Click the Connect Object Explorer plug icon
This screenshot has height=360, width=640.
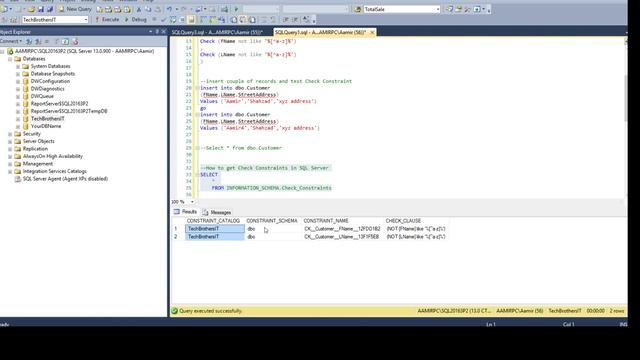click(29, 41)
